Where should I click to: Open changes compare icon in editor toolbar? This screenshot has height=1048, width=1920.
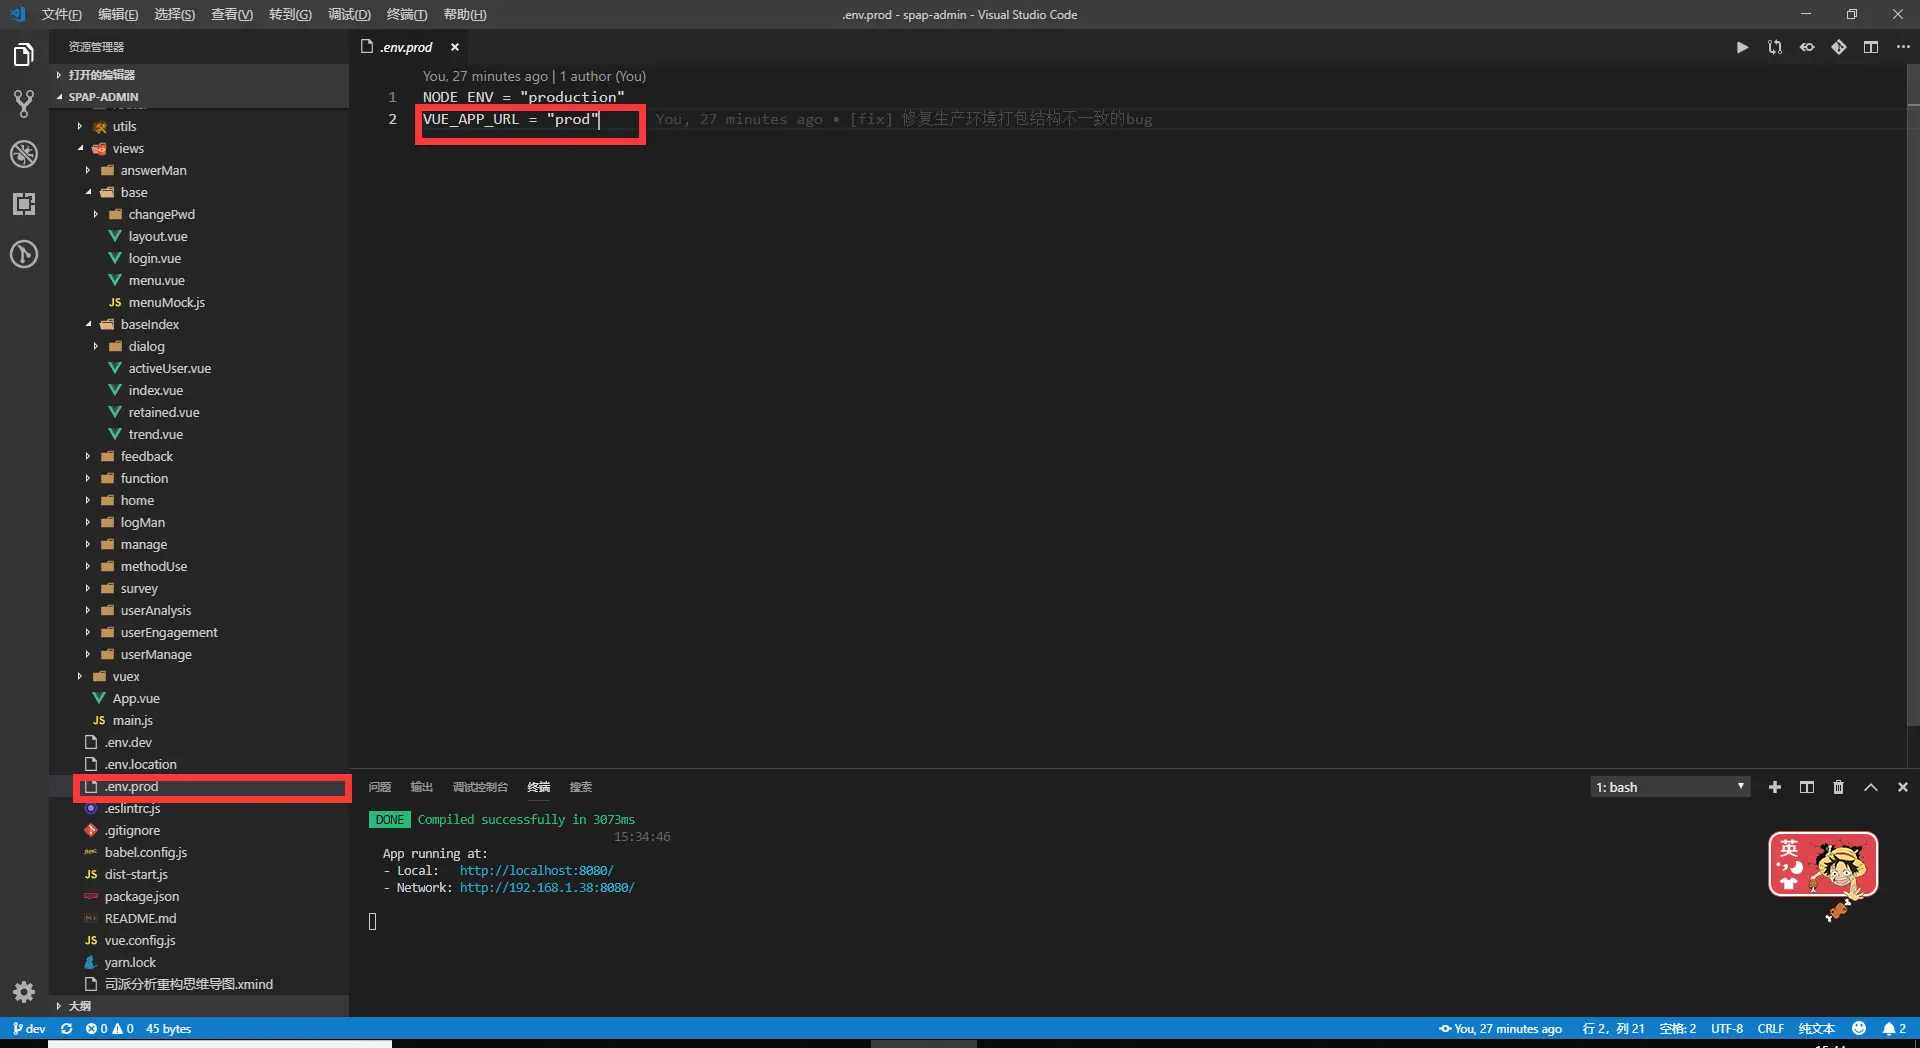(1775, 47)
